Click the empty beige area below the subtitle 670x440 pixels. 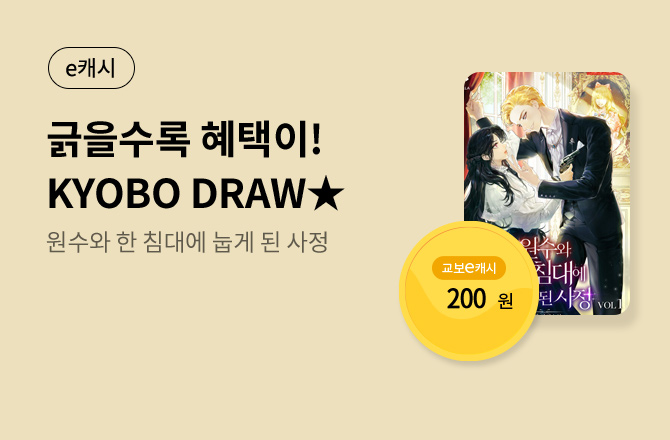(192, 342)
